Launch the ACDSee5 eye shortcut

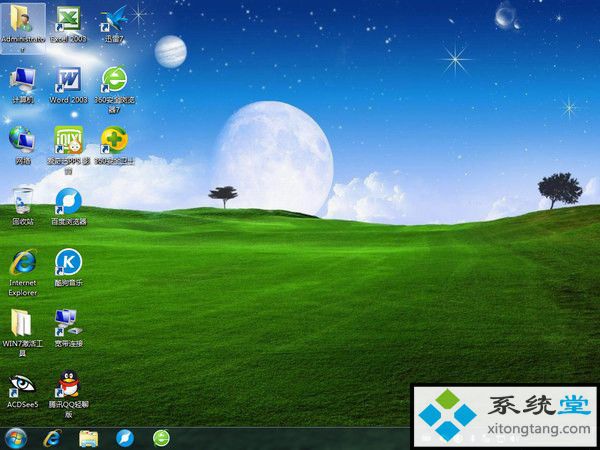point(23,390)
